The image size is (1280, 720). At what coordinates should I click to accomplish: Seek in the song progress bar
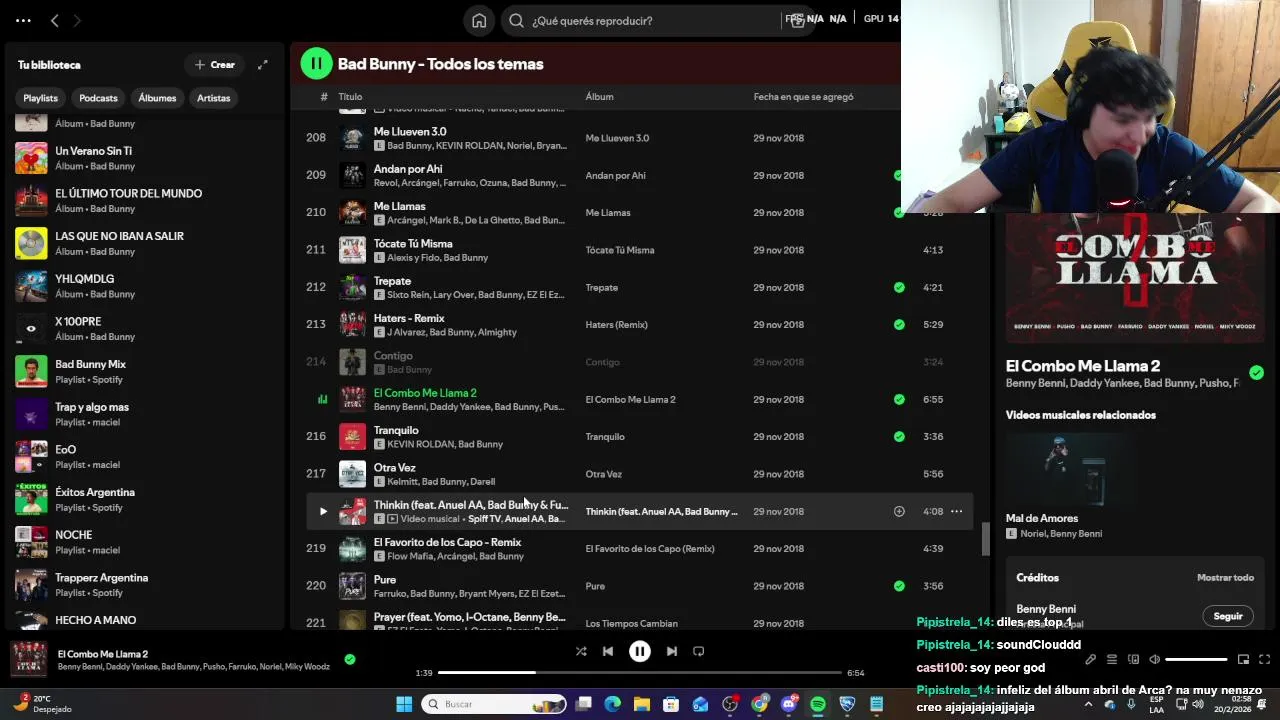click(640, 673)
